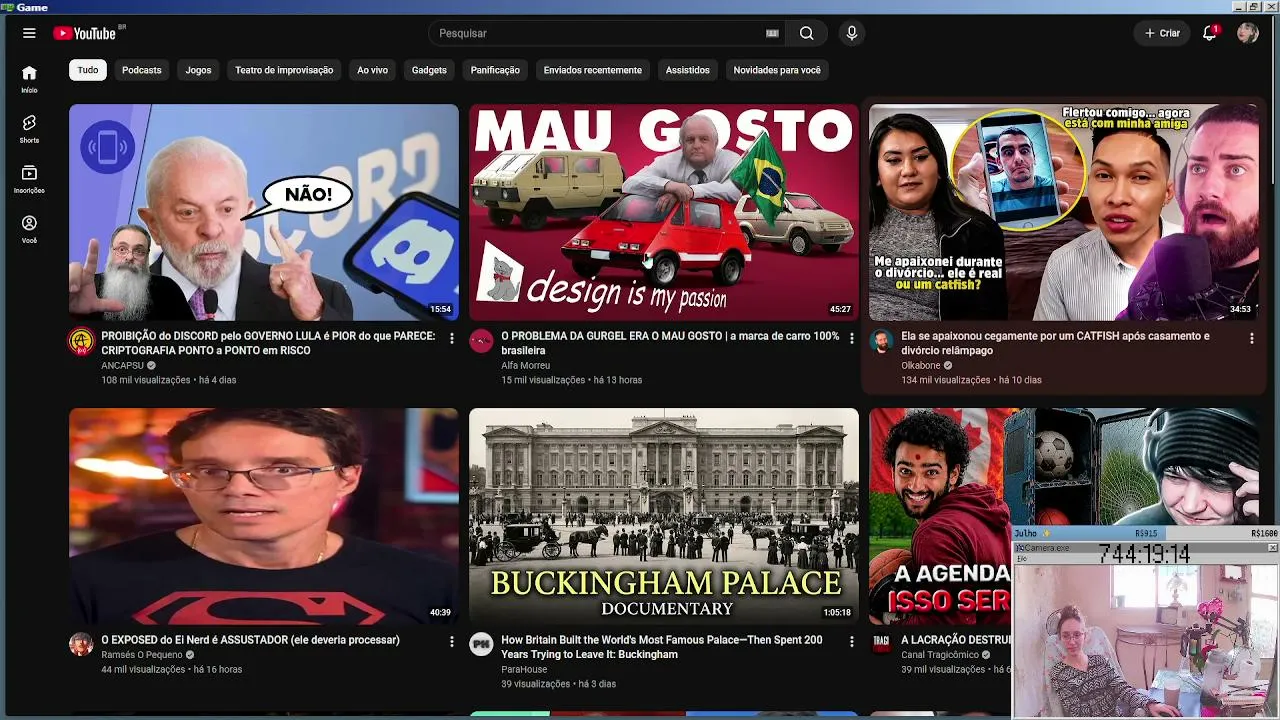Image resolution: width=1280 pixels, height=720 pixels.
Task: Open title 'O PROBLEMA DA GURGEL ERA O MAU GOSTO'
Action: [x=670, y=343]
